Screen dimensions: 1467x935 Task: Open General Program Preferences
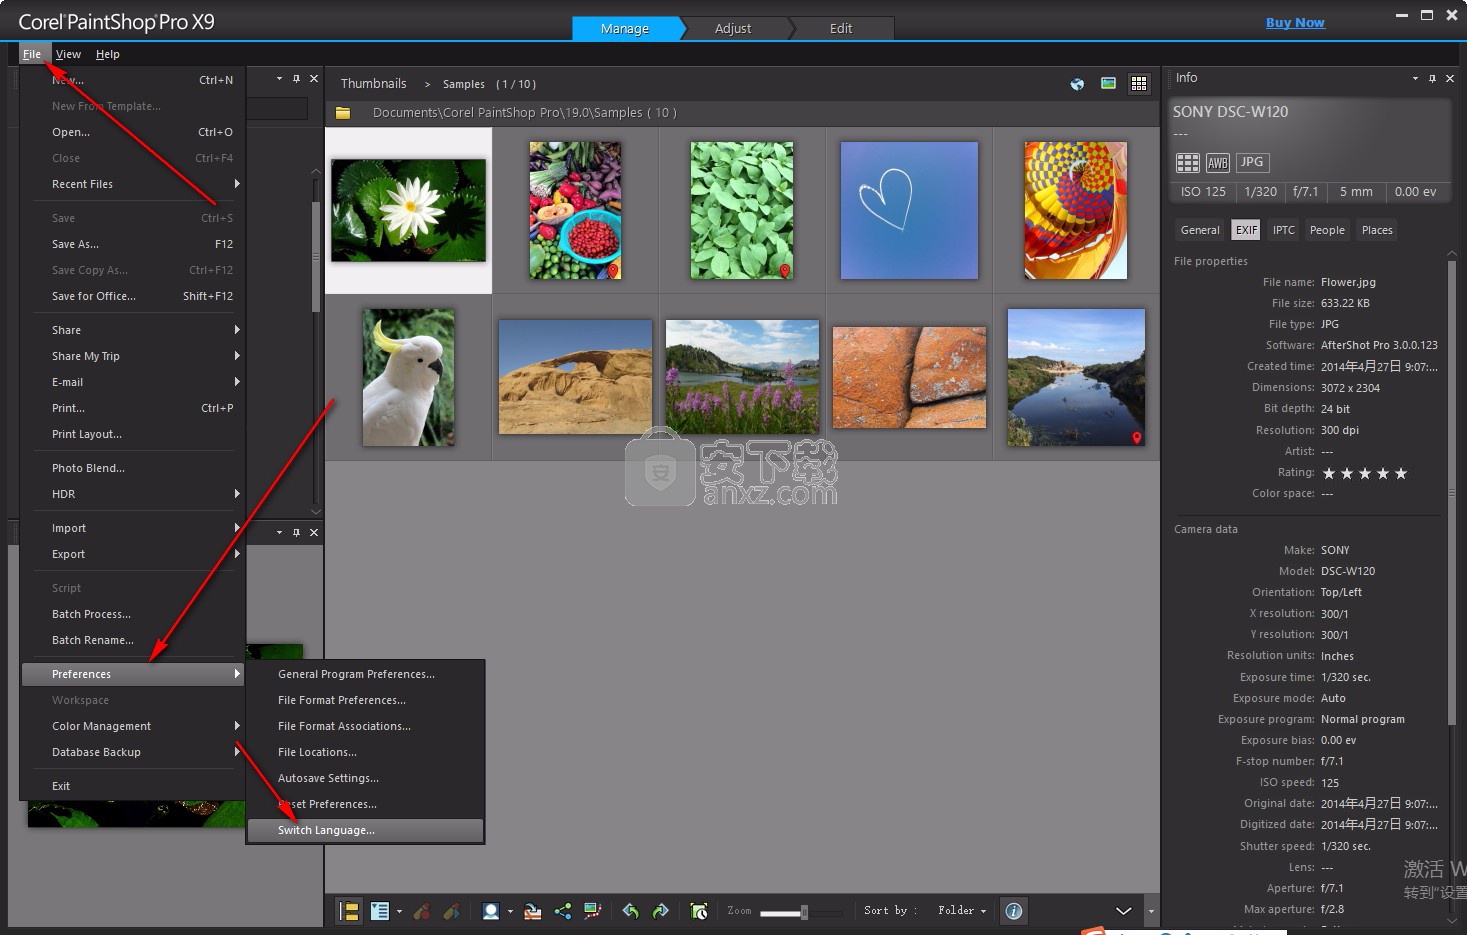pos(365,674)
